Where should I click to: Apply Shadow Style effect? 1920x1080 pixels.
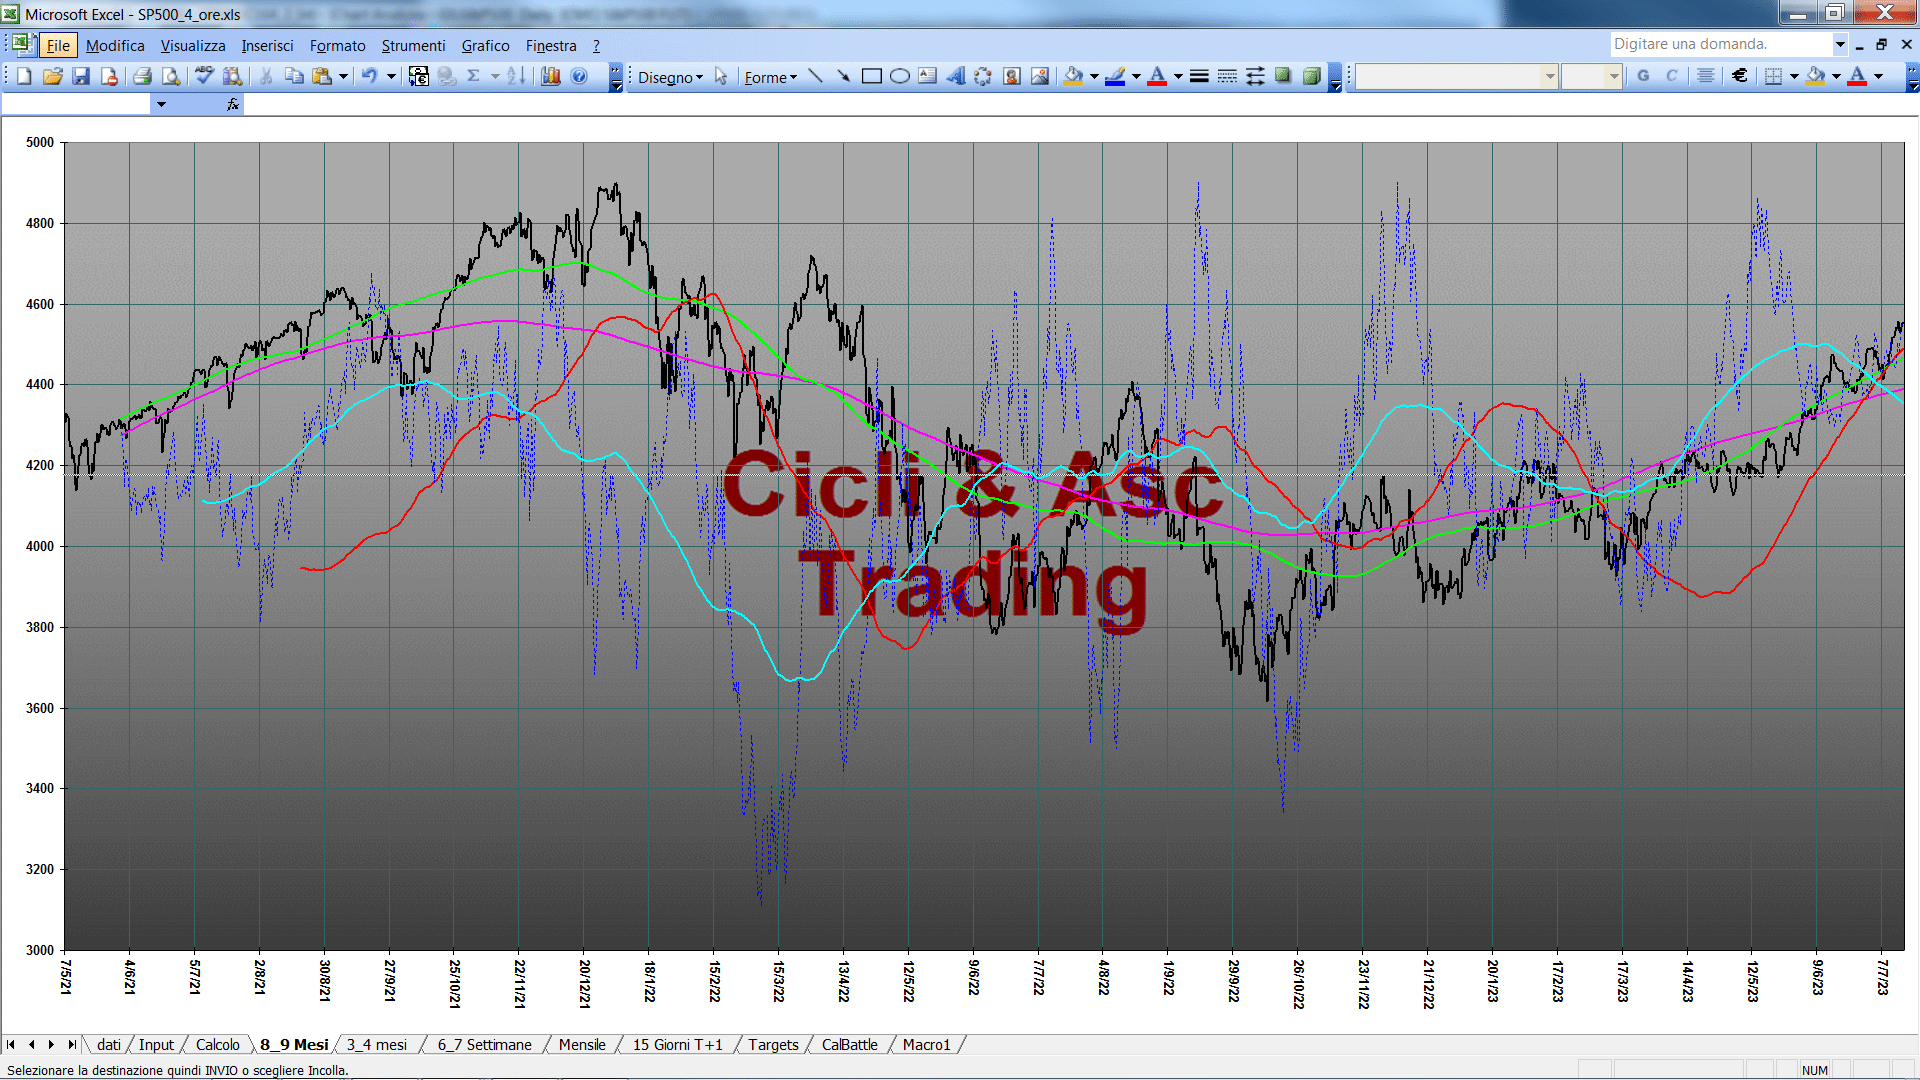(x=1283, y=76)
